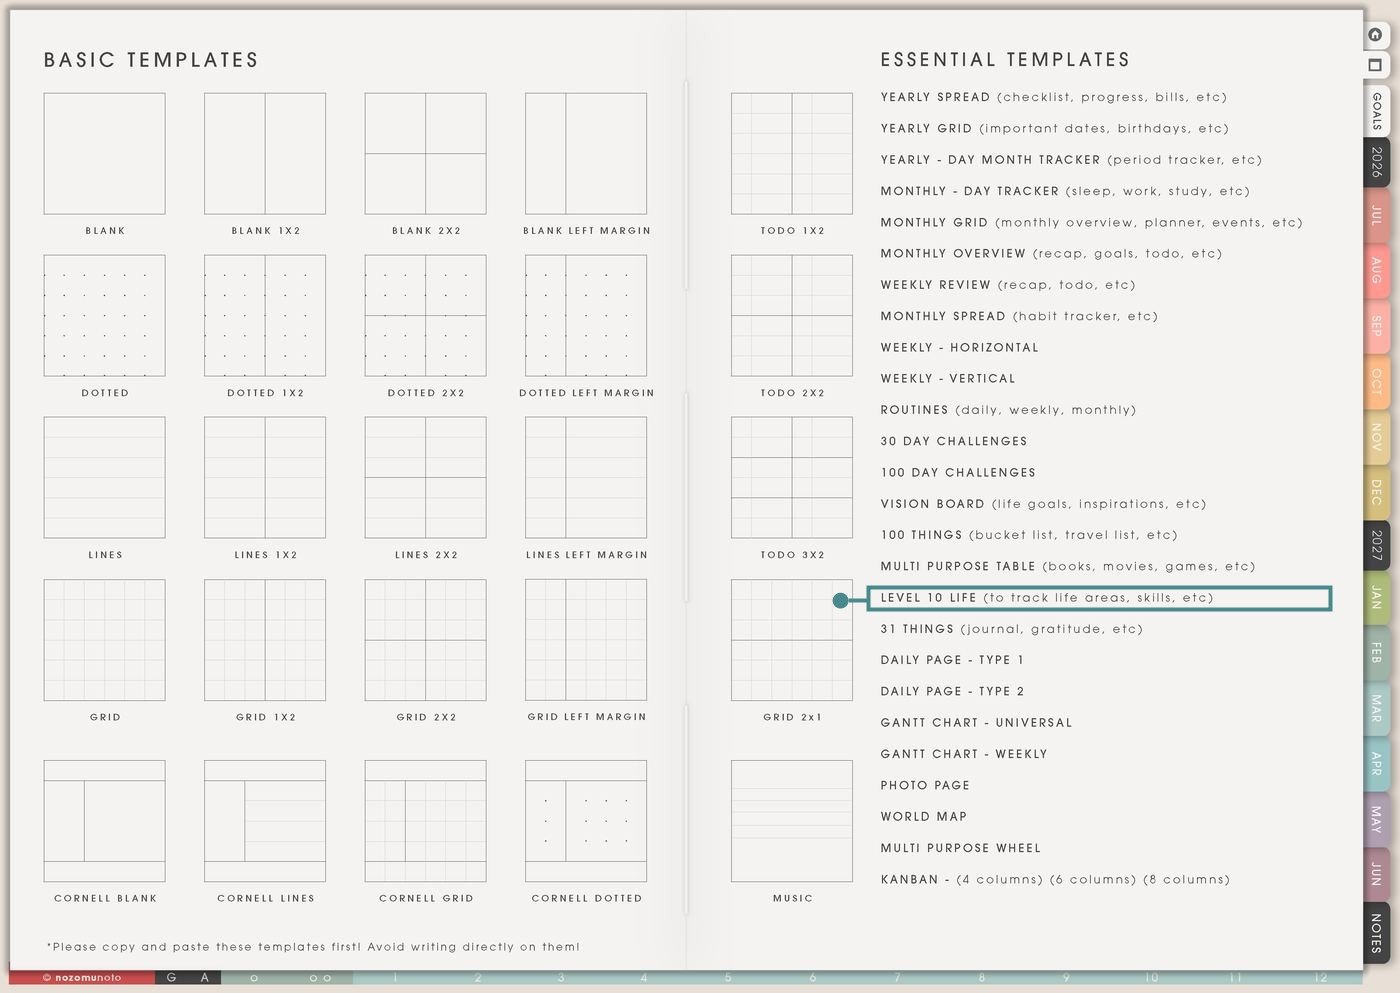
Task: Go to the NOTES side tab
Action: [1377, 932]
